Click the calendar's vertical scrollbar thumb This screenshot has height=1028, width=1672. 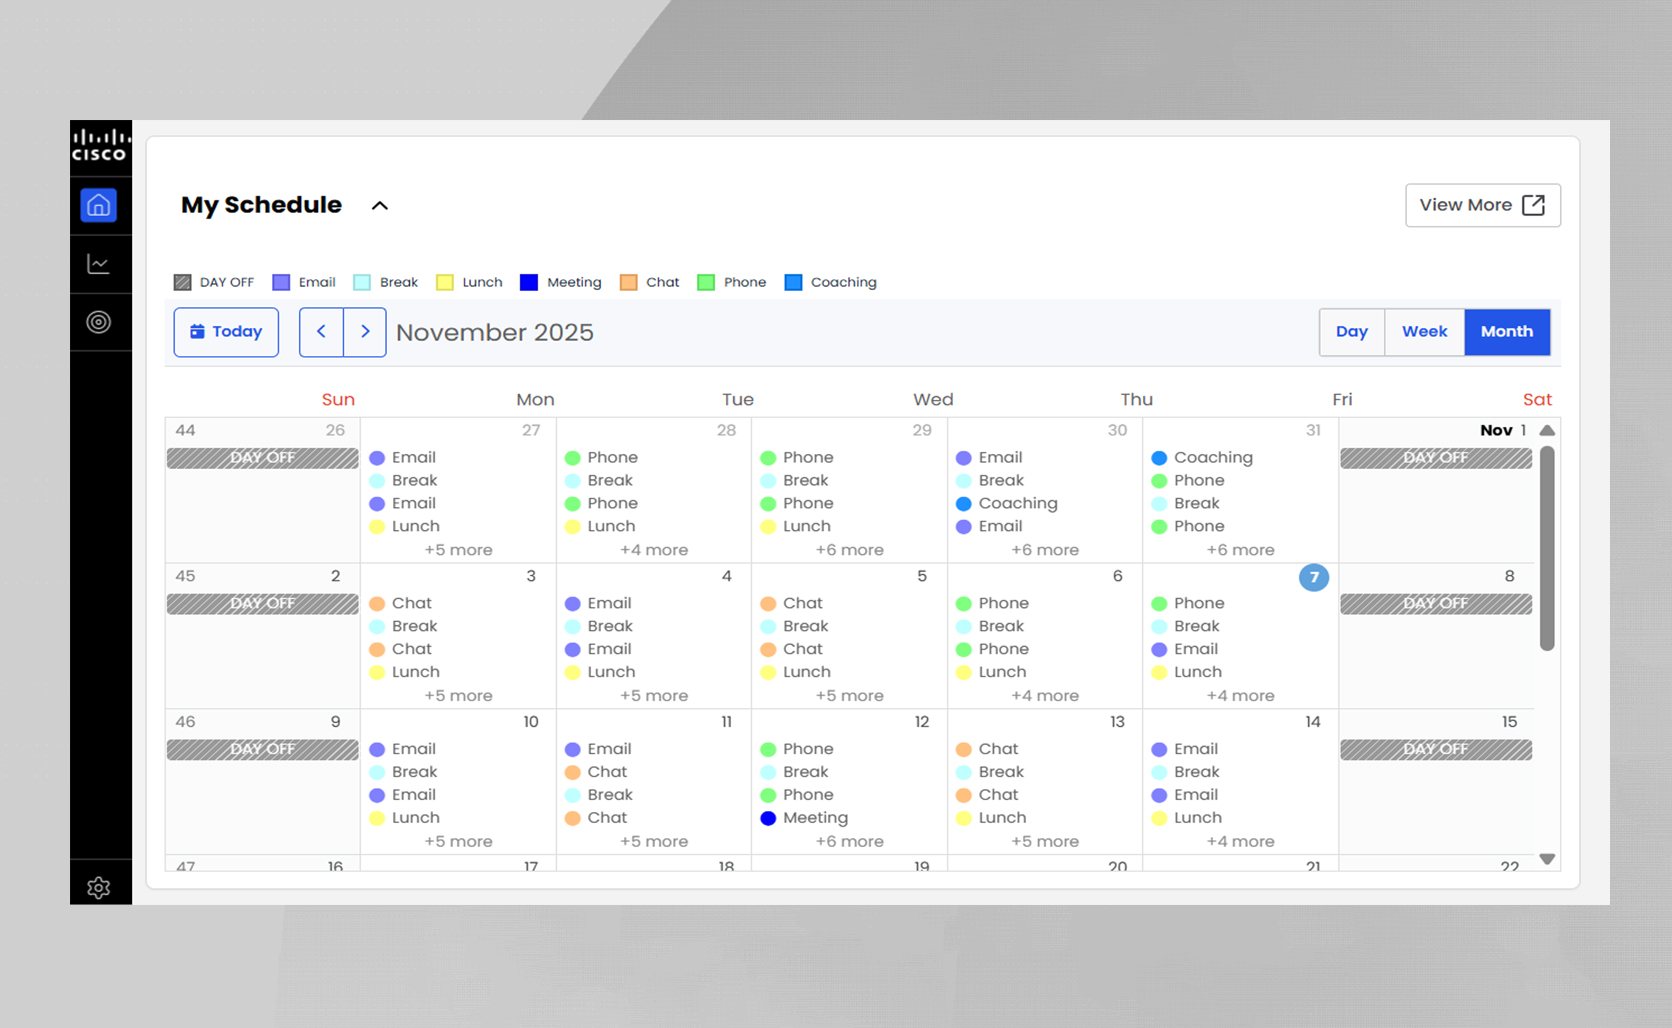tap(1547, 548)
